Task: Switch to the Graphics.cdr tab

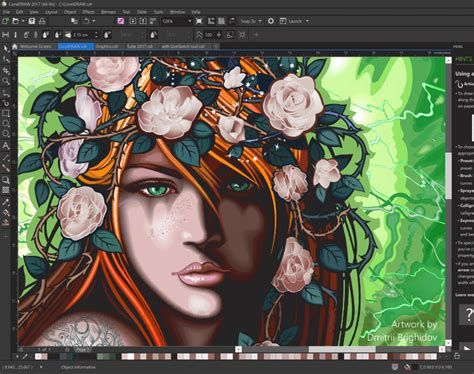Action: tap(107, 47)
